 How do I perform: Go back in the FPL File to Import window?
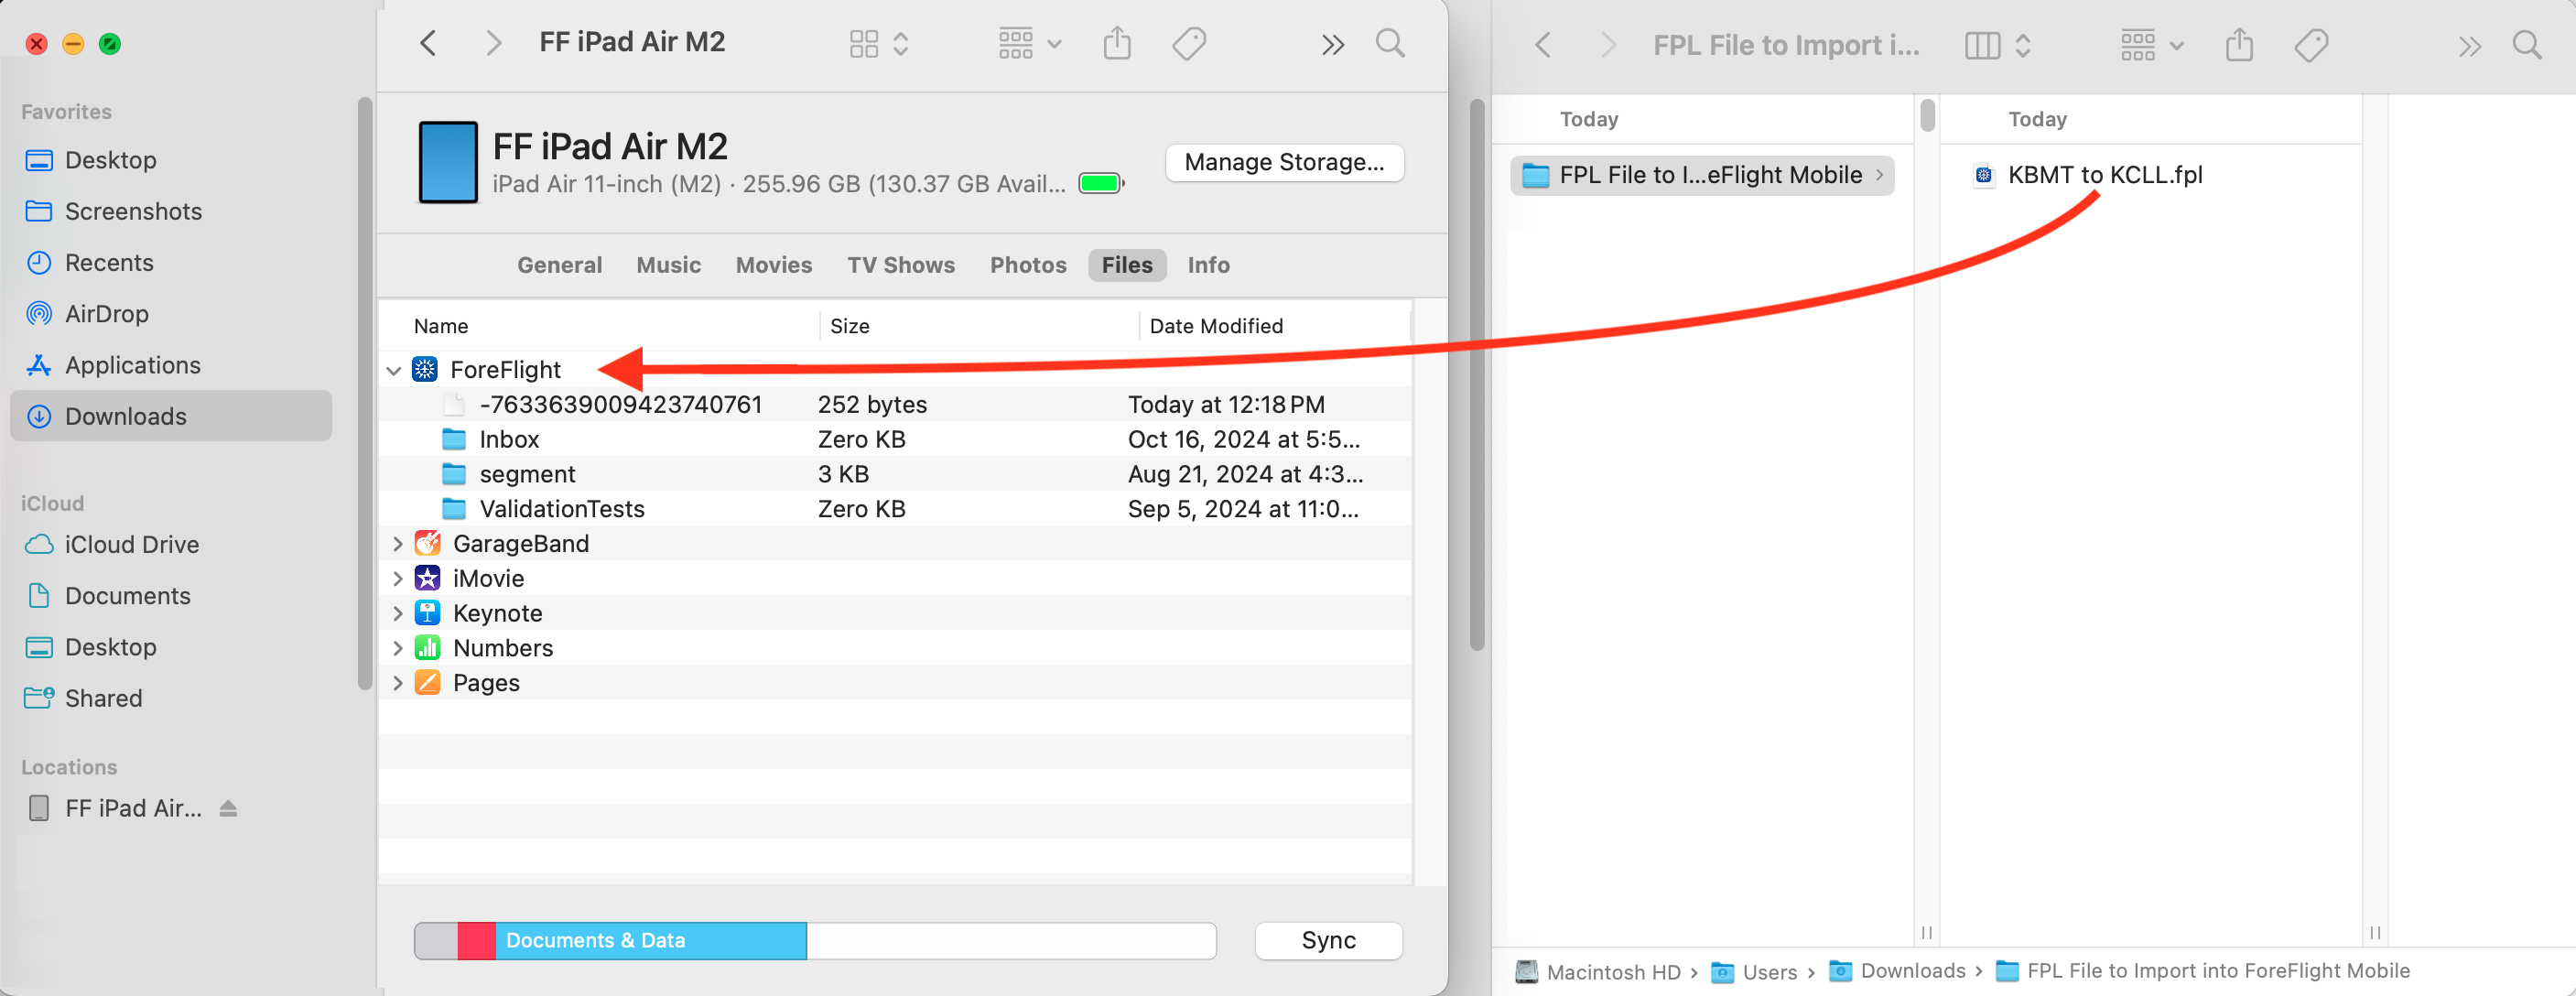coord(1543,45)
